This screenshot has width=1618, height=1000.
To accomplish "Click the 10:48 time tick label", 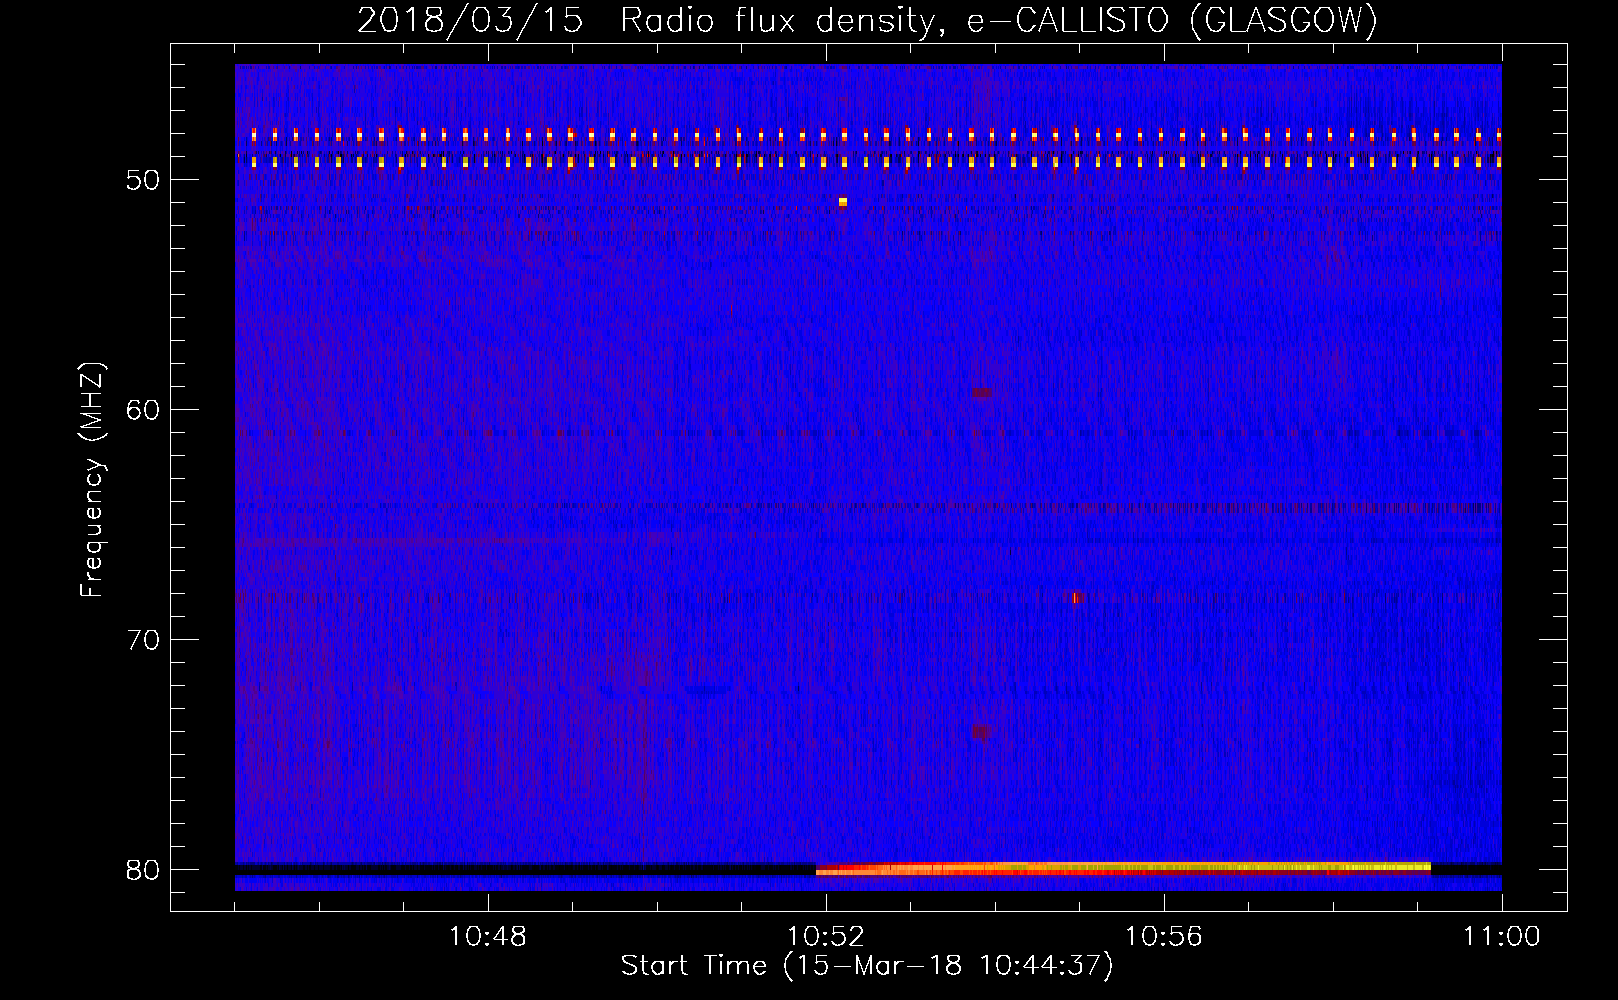I will pyautogui.click(x=488, y=936).
